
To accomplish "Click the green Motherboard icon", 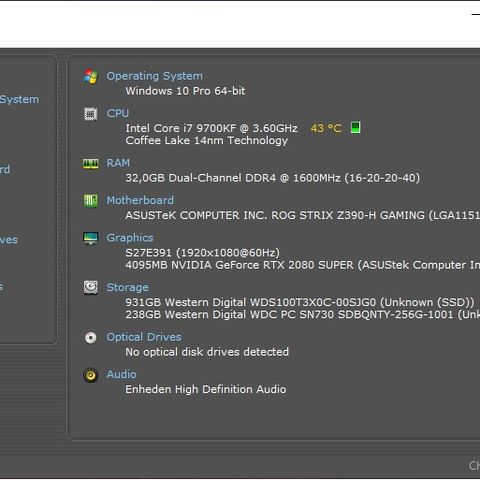I will [90, 201].
